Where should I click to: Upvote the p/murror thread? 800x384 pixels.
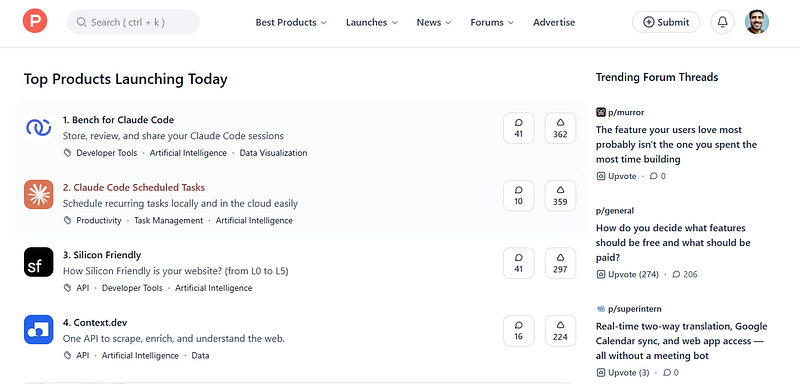(616, 176)
